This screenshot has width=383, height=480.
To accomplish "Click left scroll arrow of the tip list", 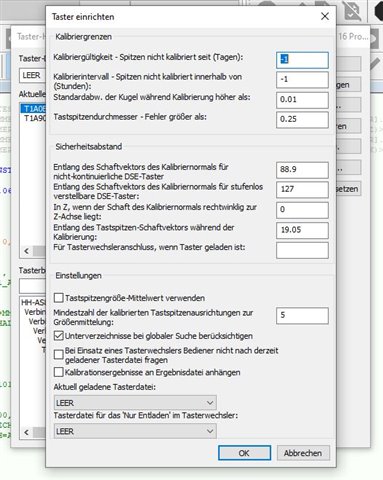I will tap(27, 251).
